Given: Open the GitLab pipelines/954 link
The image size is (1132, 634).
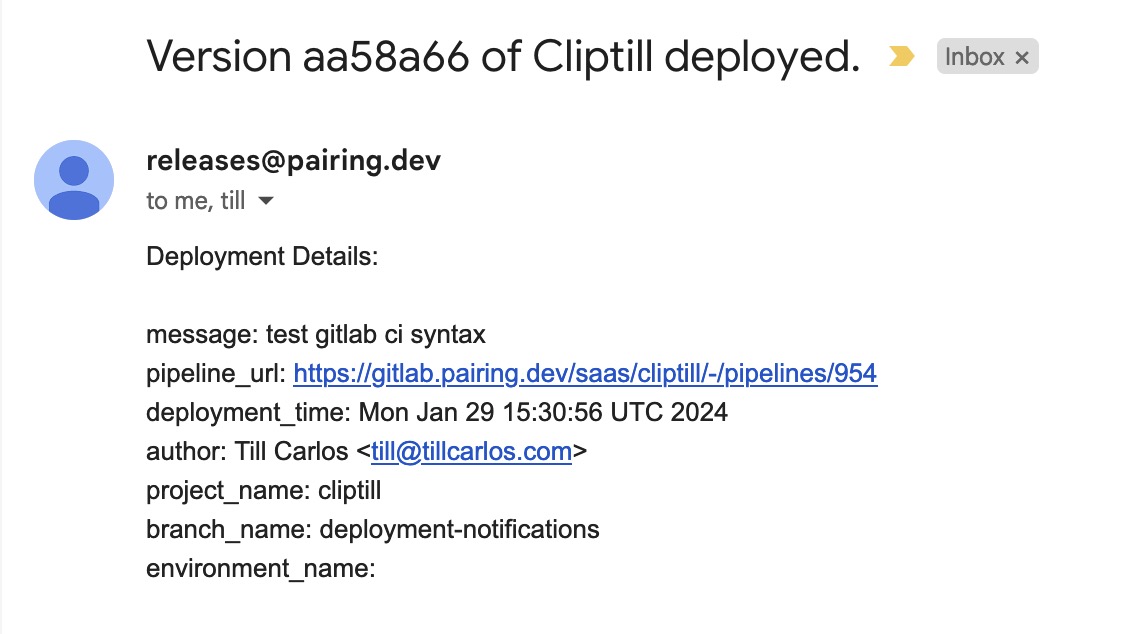Looking at the screenshot, I should 585,374.
